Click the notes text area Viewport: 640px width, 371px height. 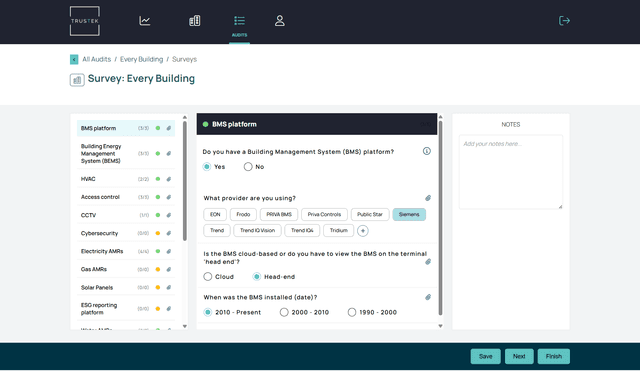click(511, 172)
